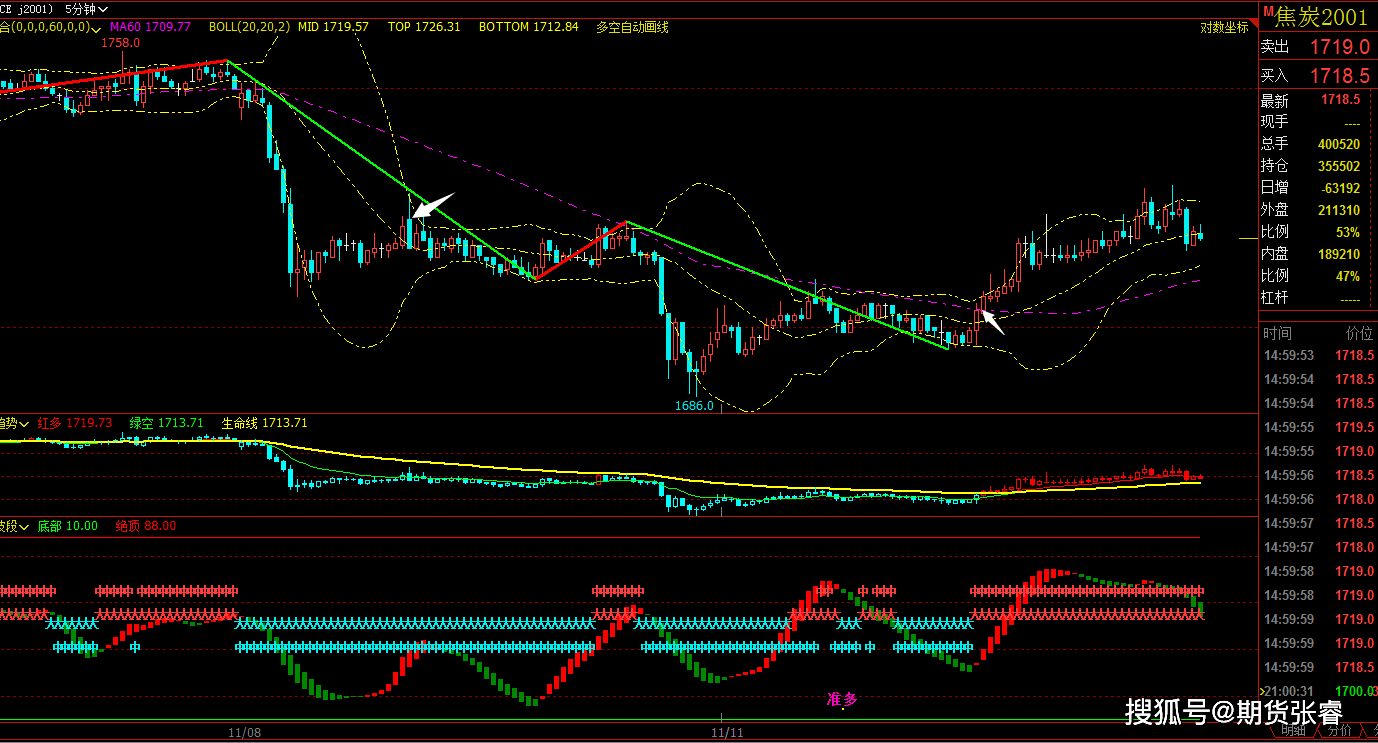
Task: Click the 11/11 date marker on axis
Action: pos(727,732)
